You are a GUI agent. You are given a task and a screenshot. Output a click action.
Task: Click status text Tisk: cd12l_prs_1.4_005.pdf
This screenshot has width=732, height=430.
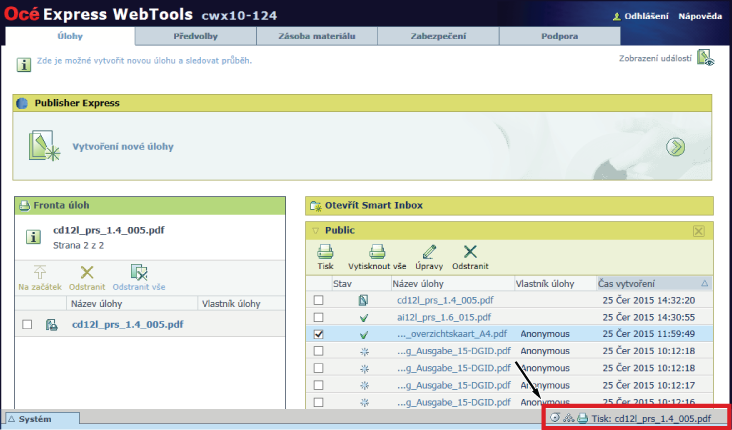coord(651,418)
